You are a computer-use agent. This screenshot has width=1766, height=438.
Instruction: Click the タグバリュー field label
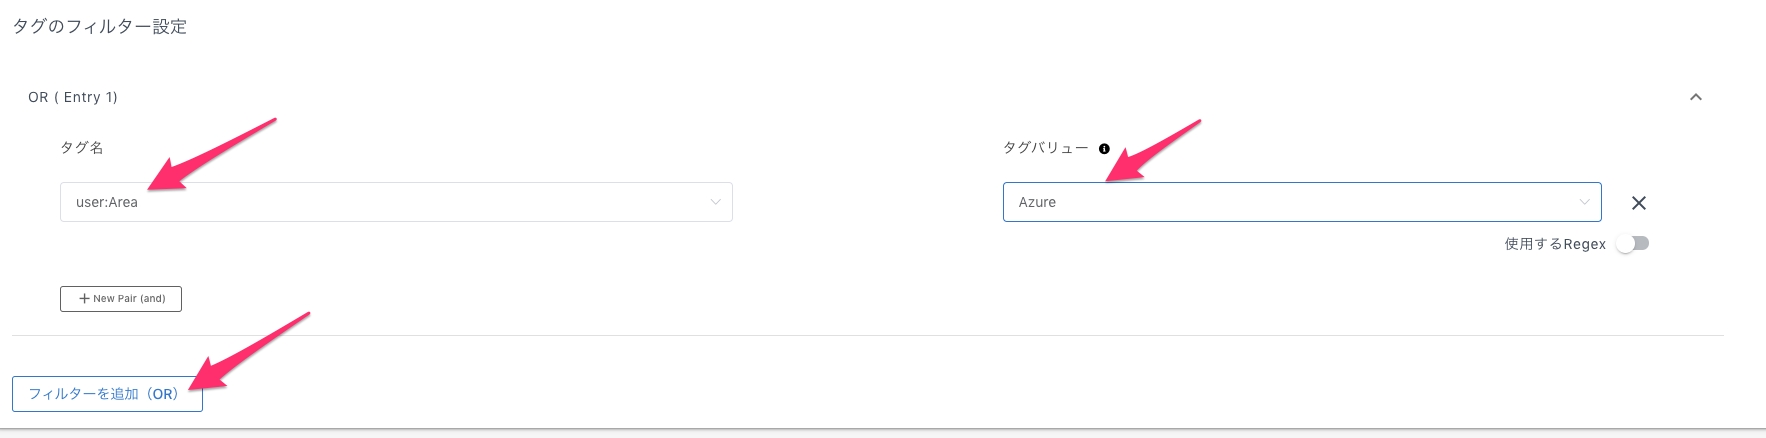[1046, 148]
